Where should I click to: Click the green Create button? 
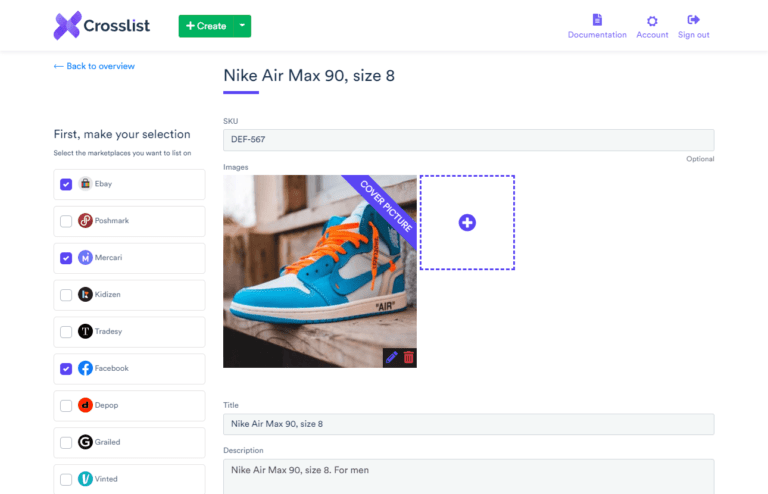click(206, 26)
